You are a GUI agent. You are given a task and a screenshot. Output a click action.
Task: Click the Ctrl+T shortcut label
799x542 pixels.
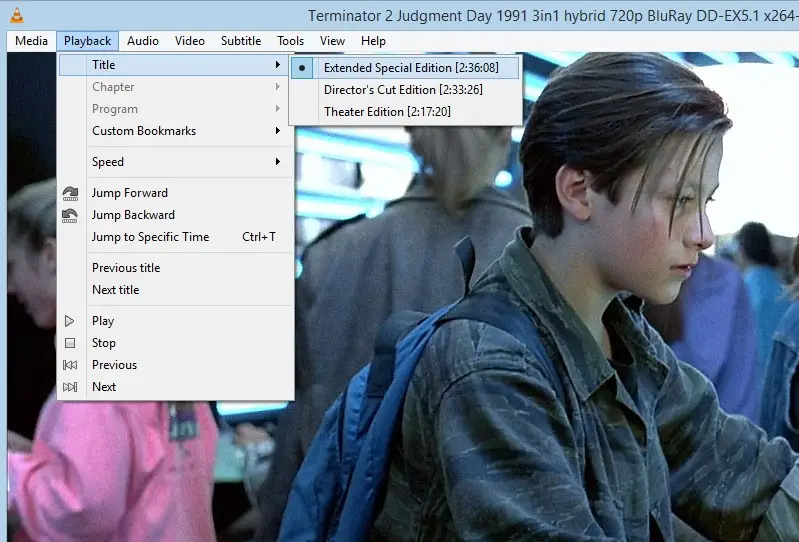tap(259, 236)
